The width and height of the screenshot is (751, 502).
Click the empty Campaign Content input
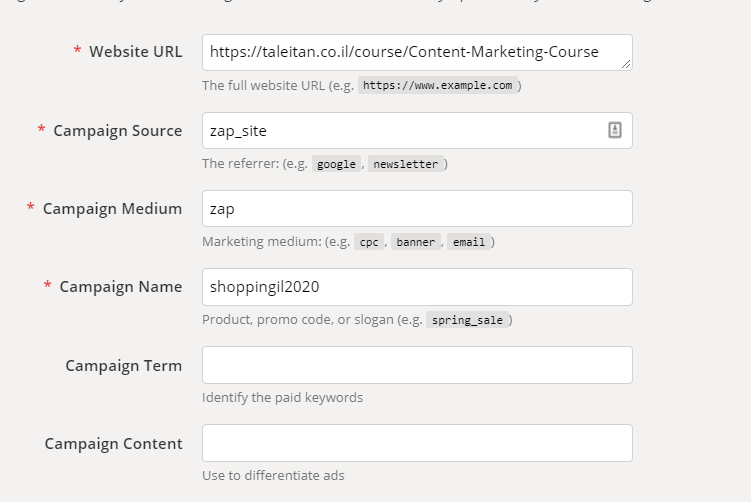point(416,442)
